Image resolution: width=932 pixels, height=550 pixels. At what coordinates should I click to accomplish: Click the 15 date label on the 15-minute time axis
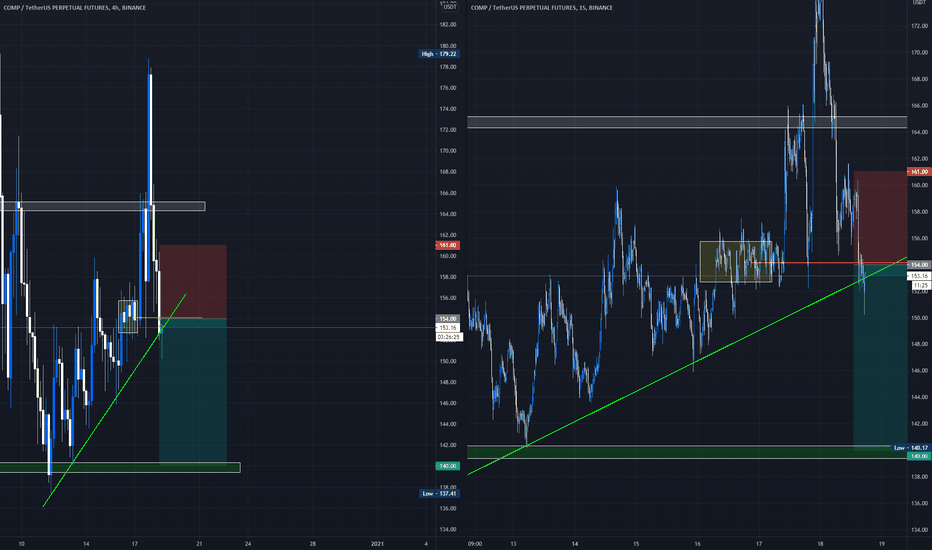coord(636,543)
